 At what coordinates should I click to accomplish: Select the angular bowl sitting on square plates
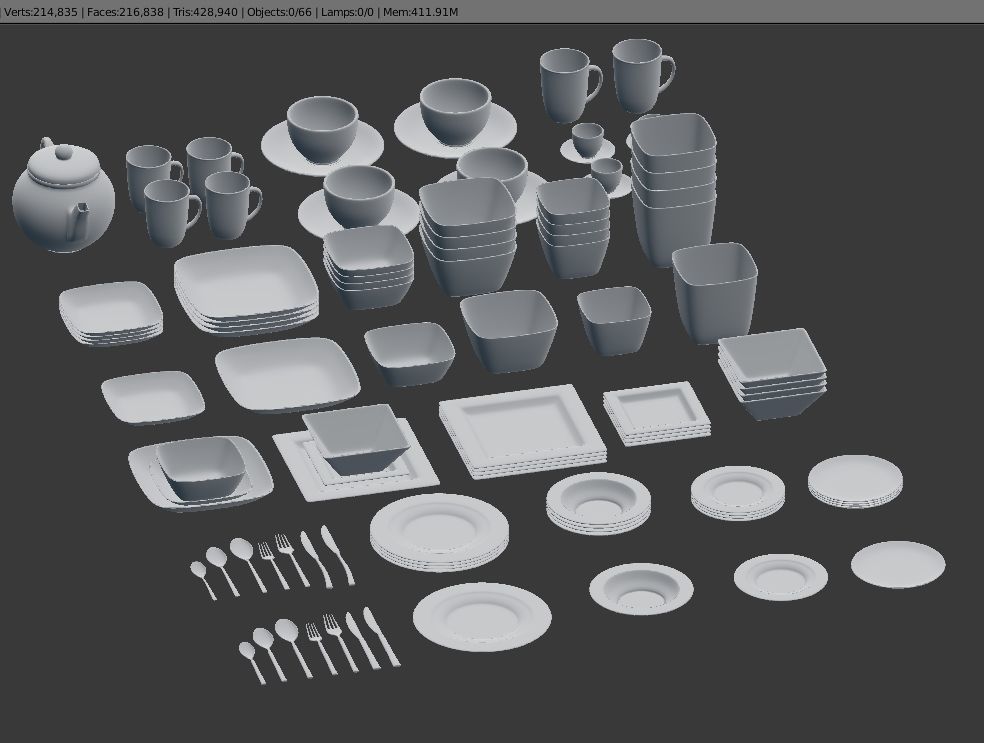coord(356,438)
